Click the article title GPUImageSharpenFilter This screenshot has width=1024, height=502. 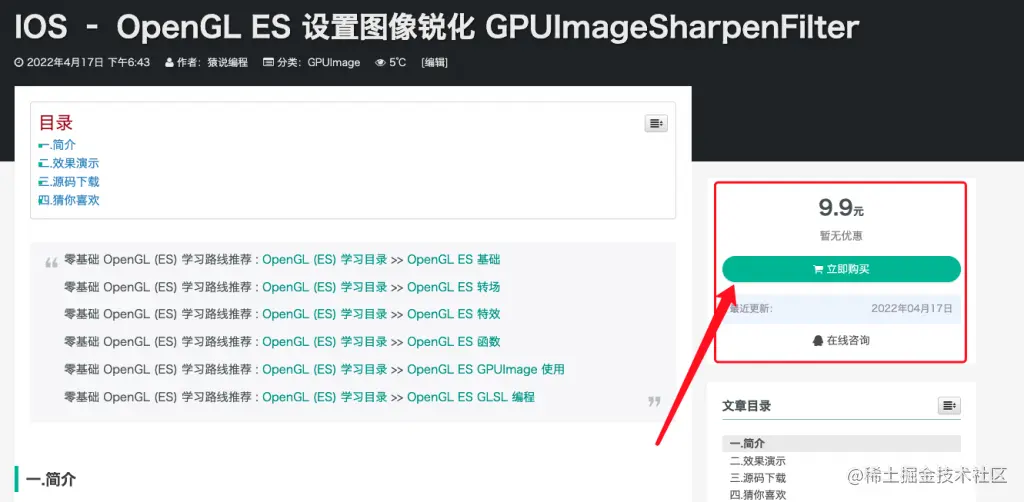[x=673, y=27]
